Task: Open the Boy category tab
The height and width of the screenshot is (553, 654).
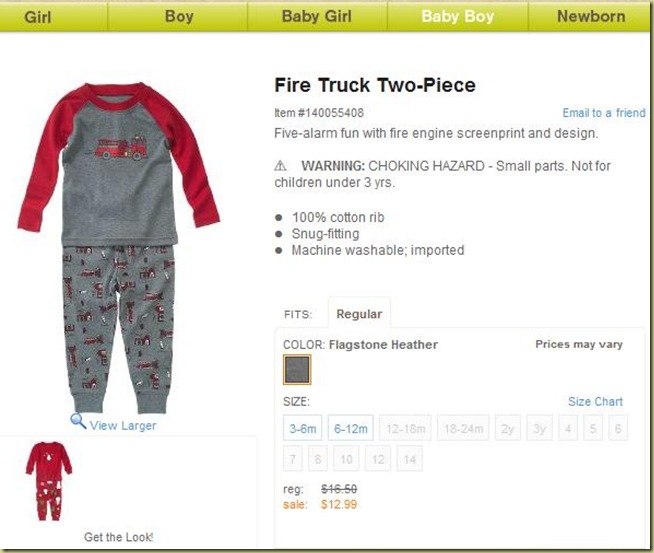Action: (179, 16)
